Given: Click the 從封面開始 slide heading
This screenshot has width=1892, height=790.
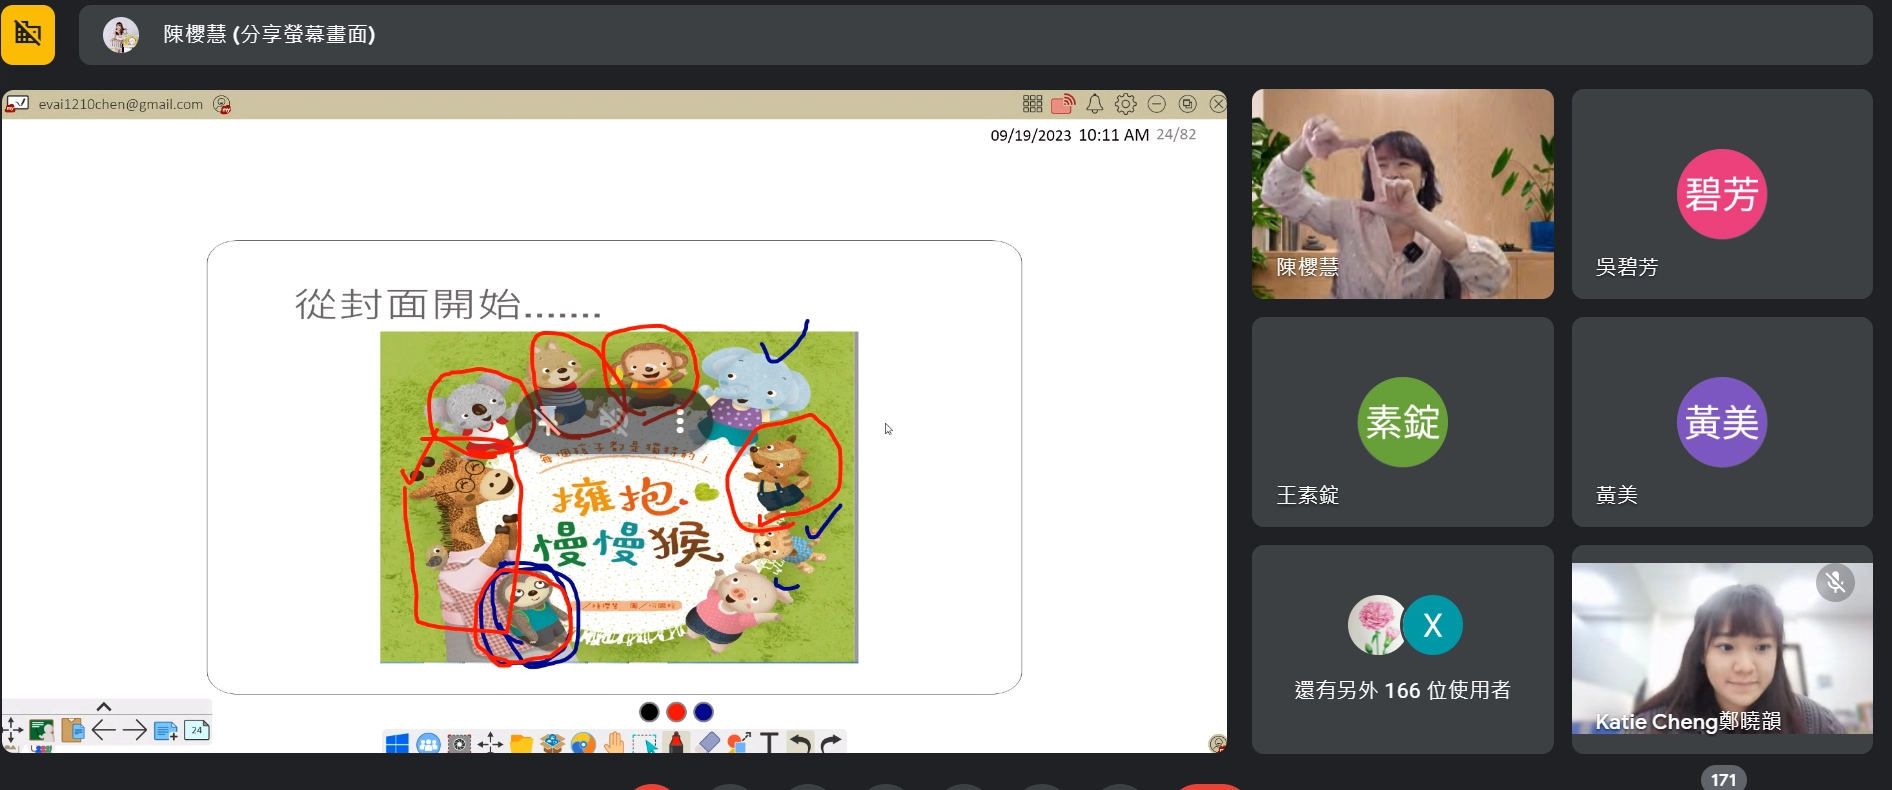Looking at the screenshot, I should [x=448, y=304].
